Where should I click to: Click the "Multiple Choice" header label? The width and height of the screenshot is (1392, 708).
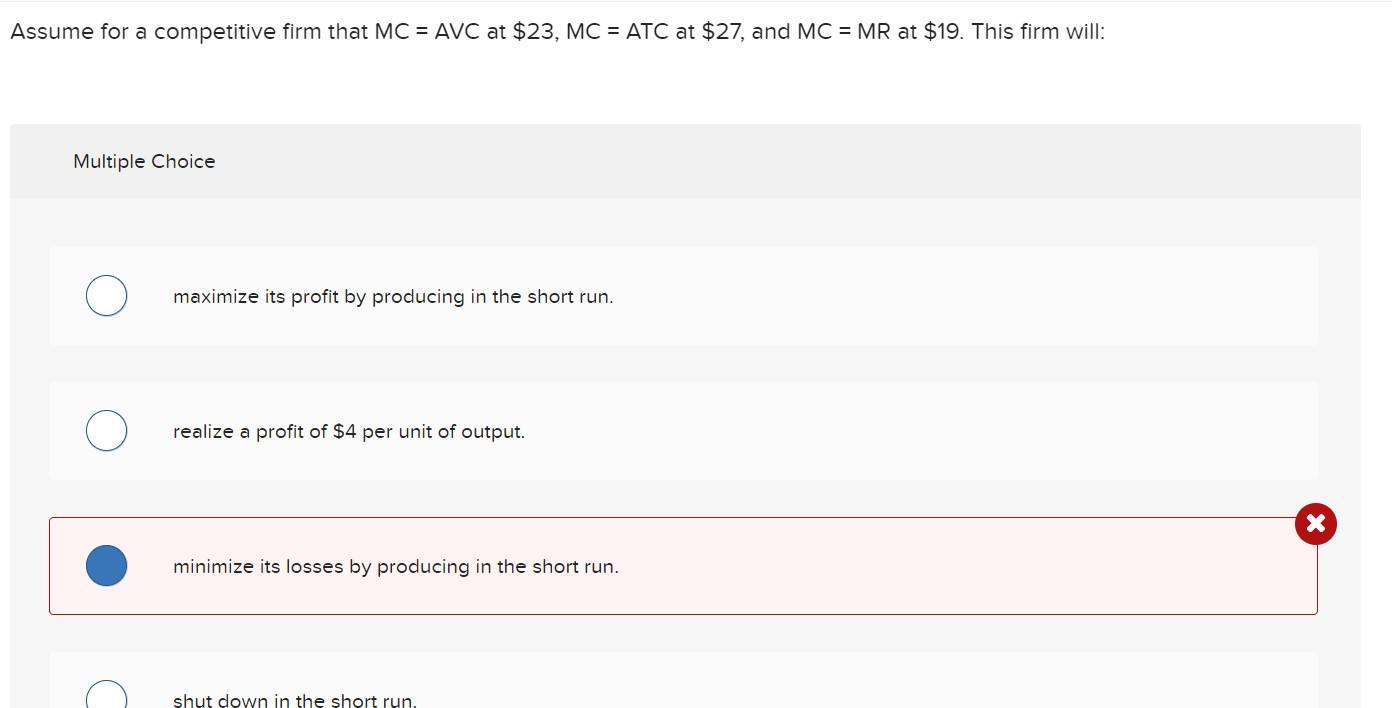144,161
